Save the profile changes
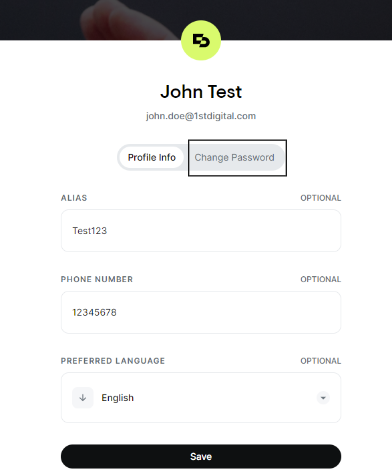The width and height of the screenshot is (392, 475). tap(201, 456)
